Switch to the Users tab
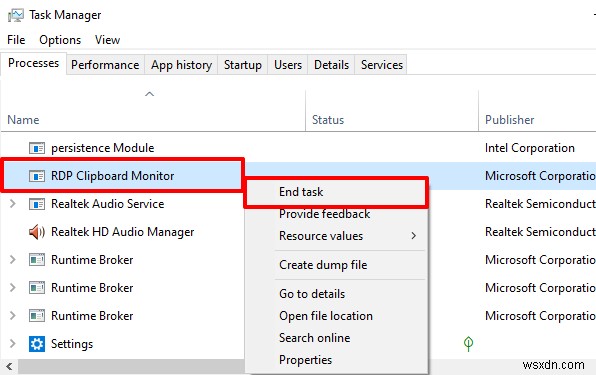This screenshot has height=375, width=596. (288, 65)
